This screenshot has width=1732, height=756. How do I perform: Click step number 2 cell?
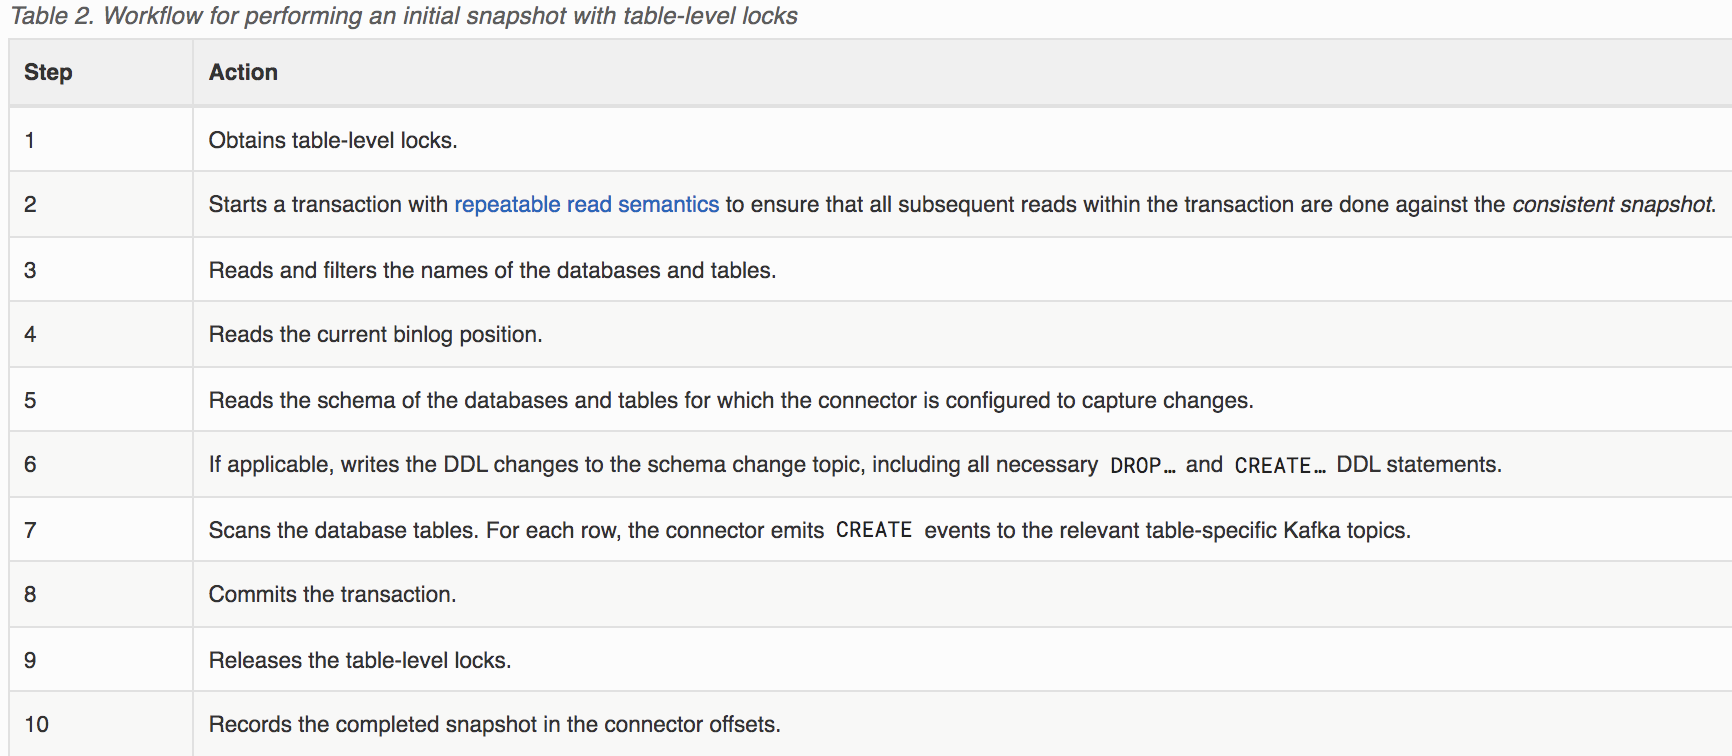[101, 204]
